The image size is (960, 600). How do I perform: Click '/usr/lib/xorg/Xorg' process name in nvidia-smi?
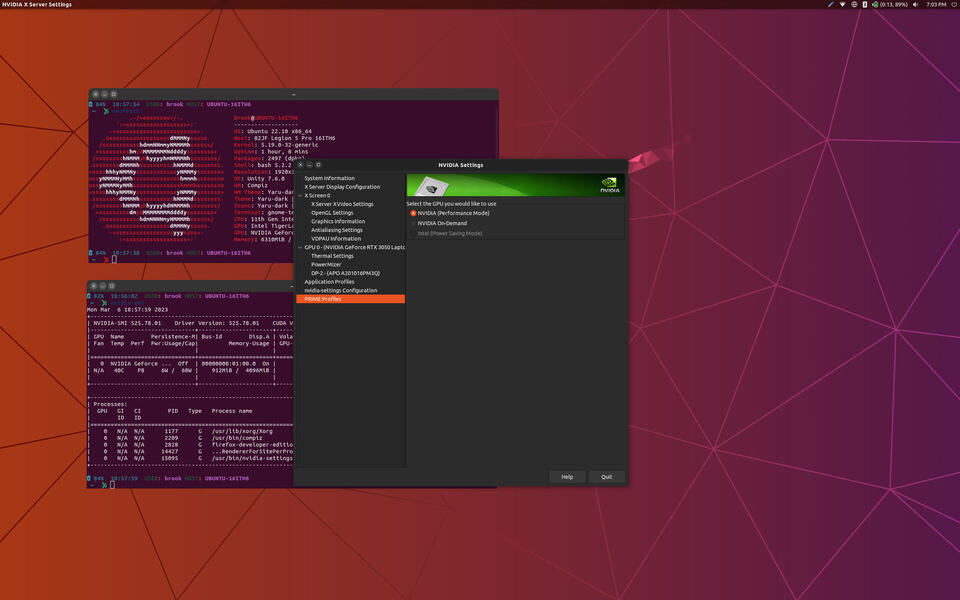(242, 431)
